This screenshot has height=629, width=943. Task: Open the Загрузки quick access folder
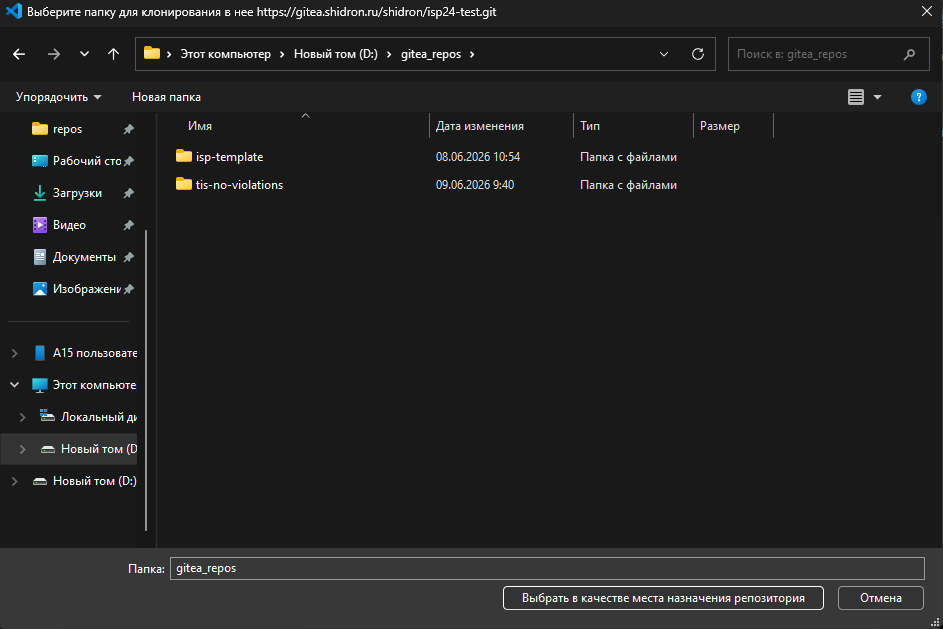pos(77,193)
